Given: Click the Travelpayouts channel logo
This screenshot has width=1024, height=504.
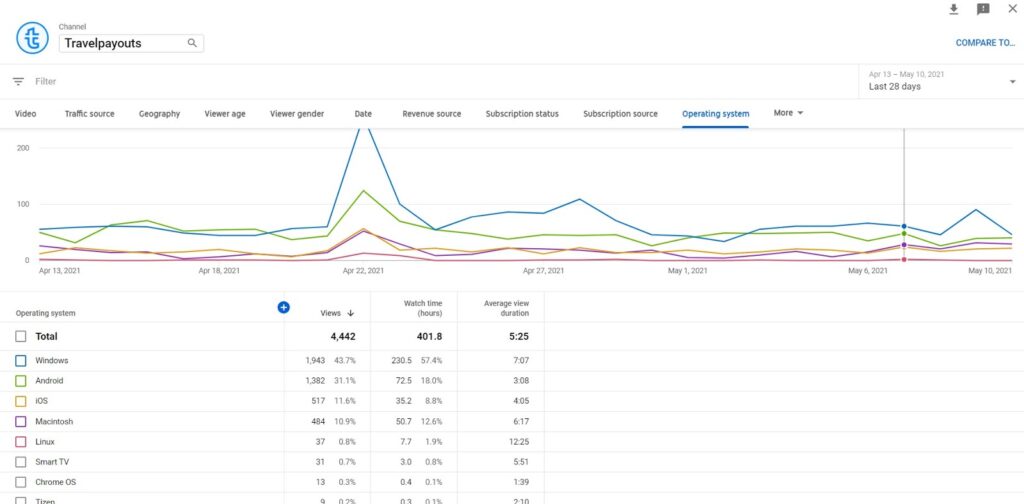Looking at the screenshot, I should [32, 38].
